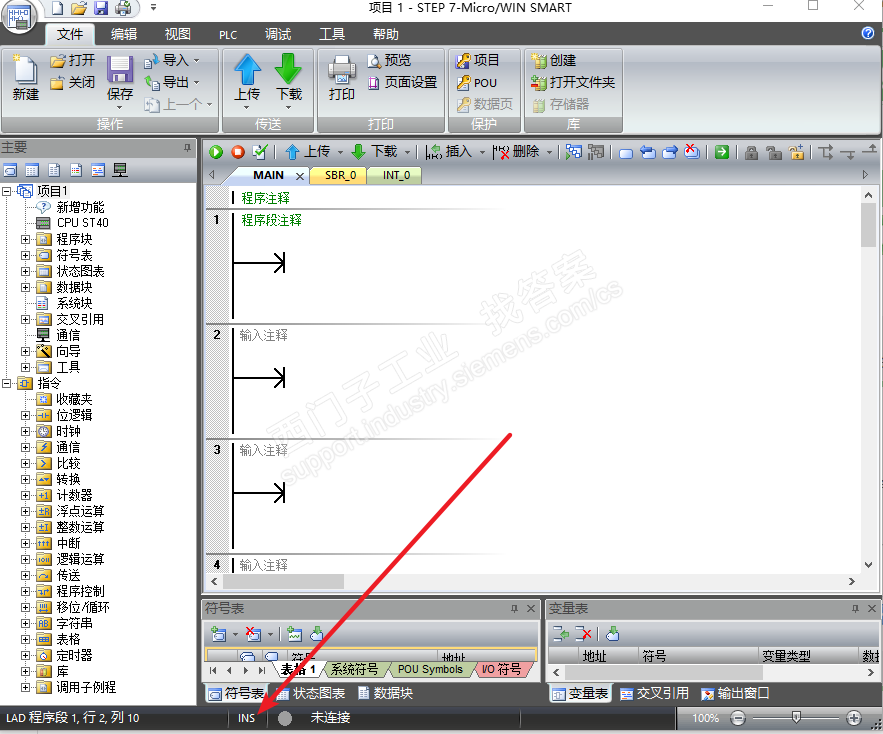Expand the 符号表 tree node
Screen dimensions: 883x734
[25, 255]
